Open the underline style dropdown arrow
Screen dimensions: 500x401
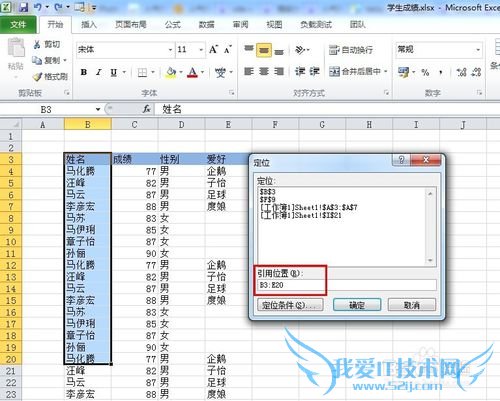click(124, 72)
